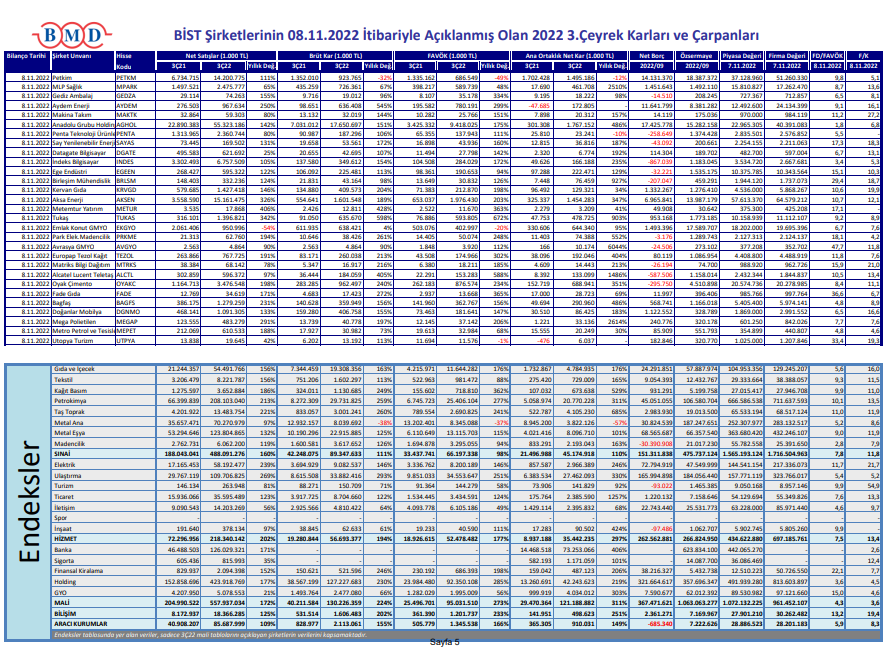Viewport: 889px width, 658px height.
Task: Click the 'ARACI KURUMLAR' row label
Action: click(x=81, y=623)
